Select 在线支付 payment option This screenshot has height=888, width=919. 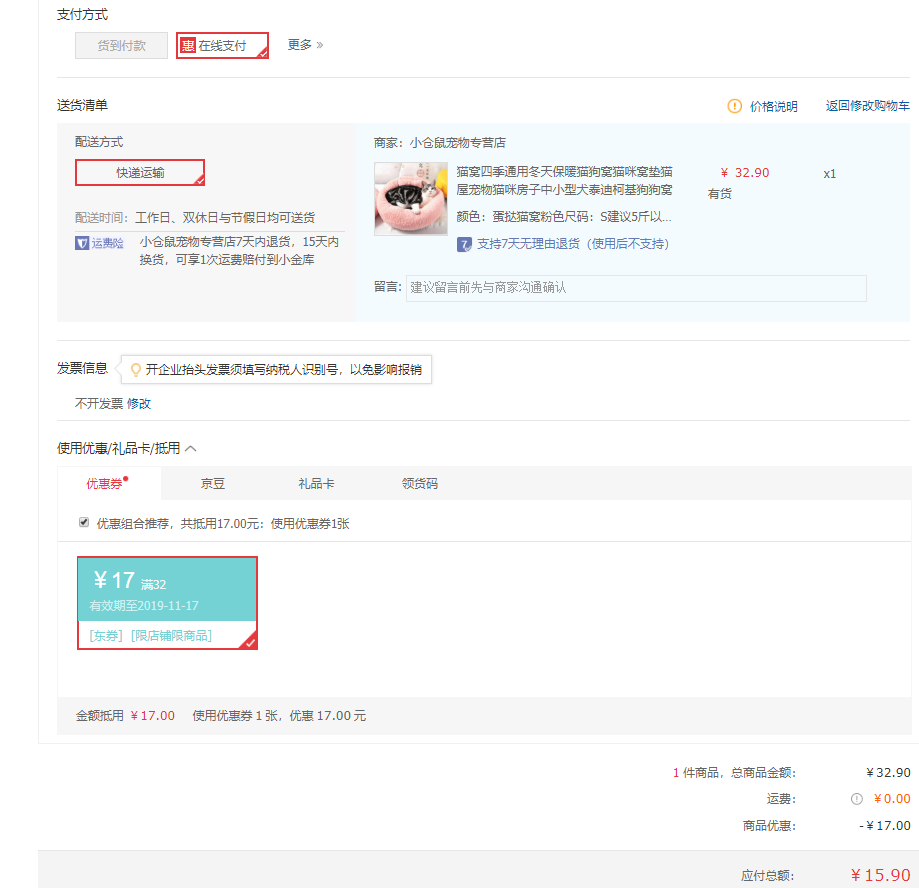222,46
